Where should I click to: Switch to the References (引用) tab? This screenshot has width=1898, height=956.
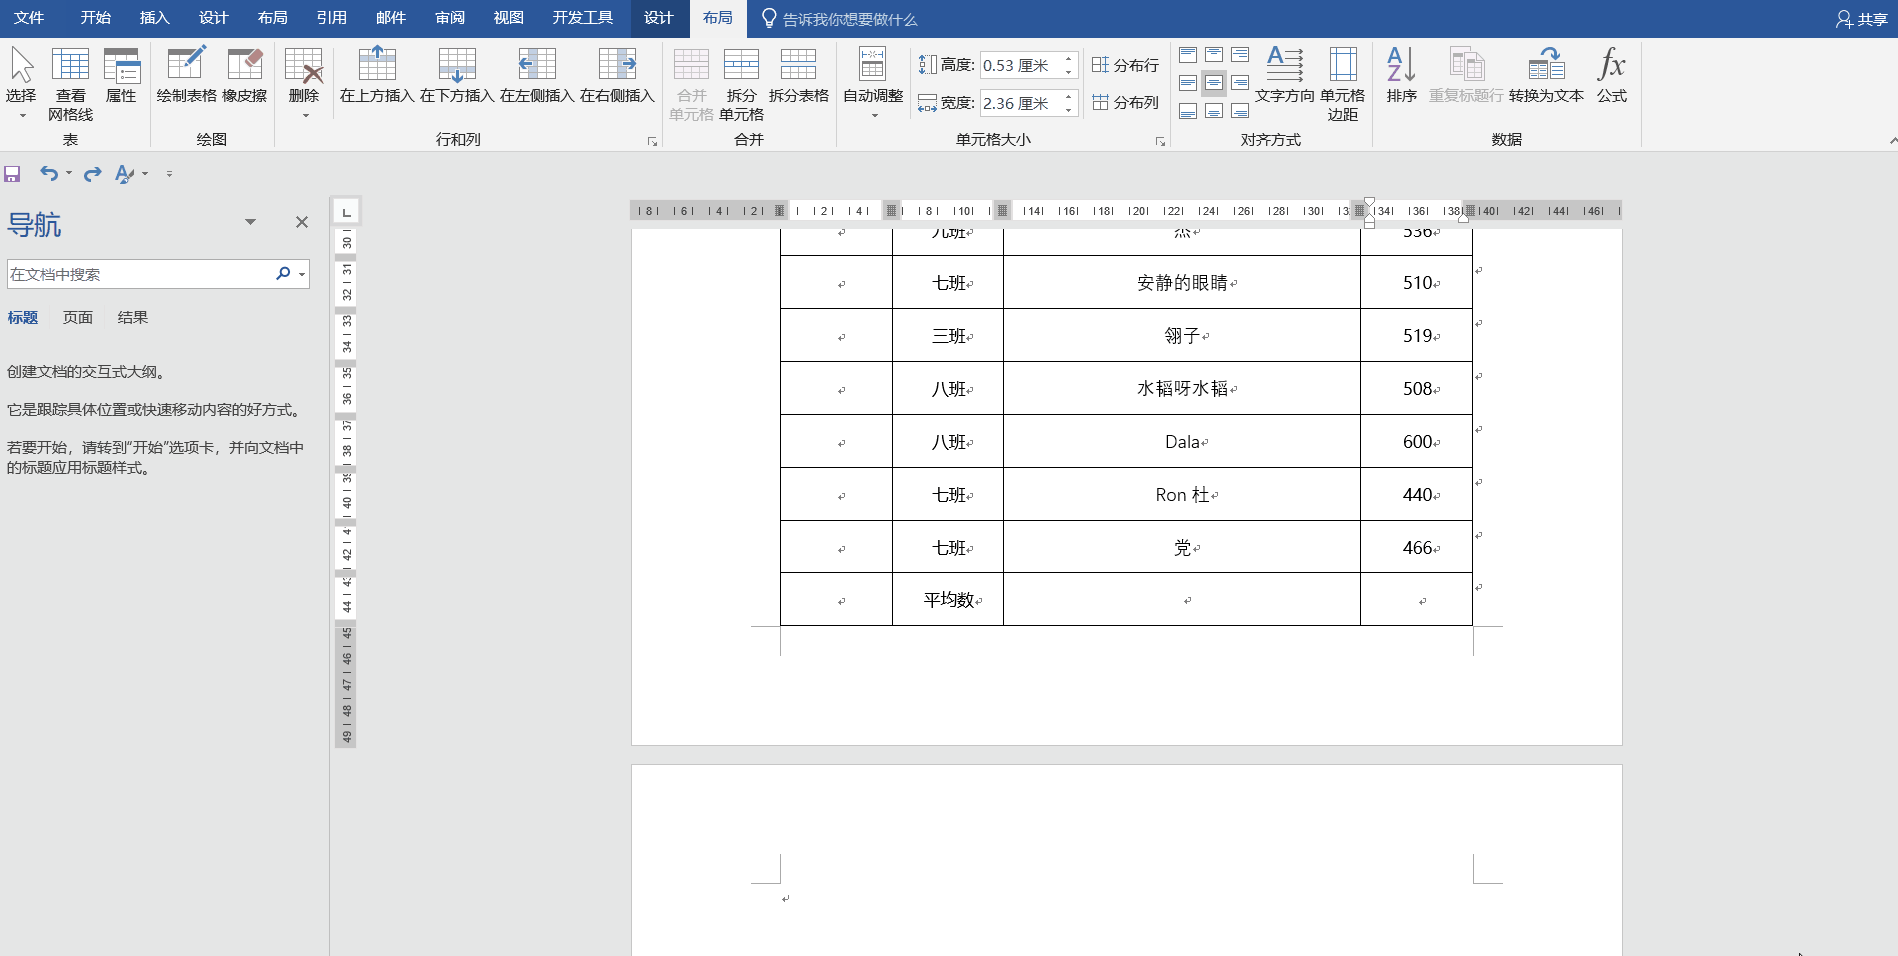(x=331, y=18)
